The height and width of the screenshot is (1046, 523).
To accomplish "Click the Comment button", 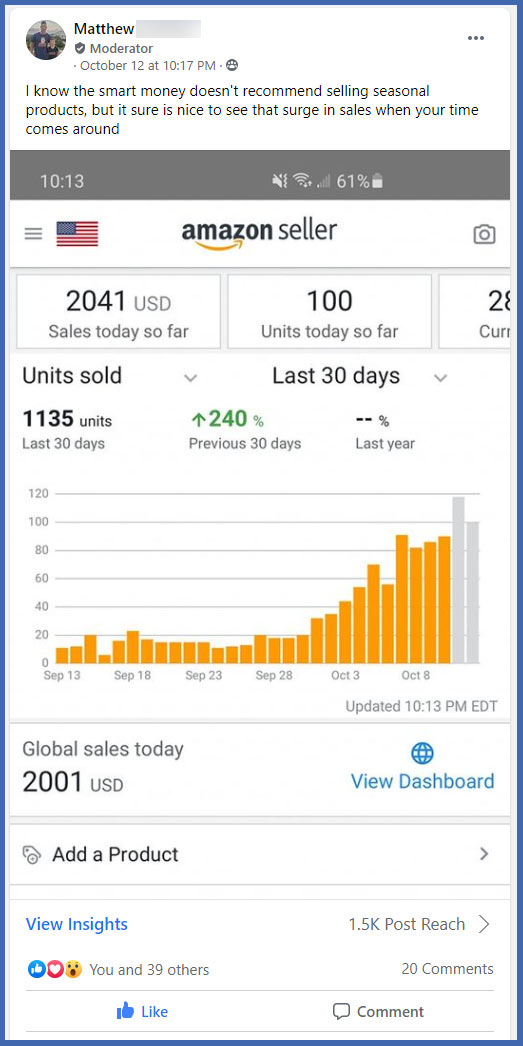I will tap(378, 1011).
